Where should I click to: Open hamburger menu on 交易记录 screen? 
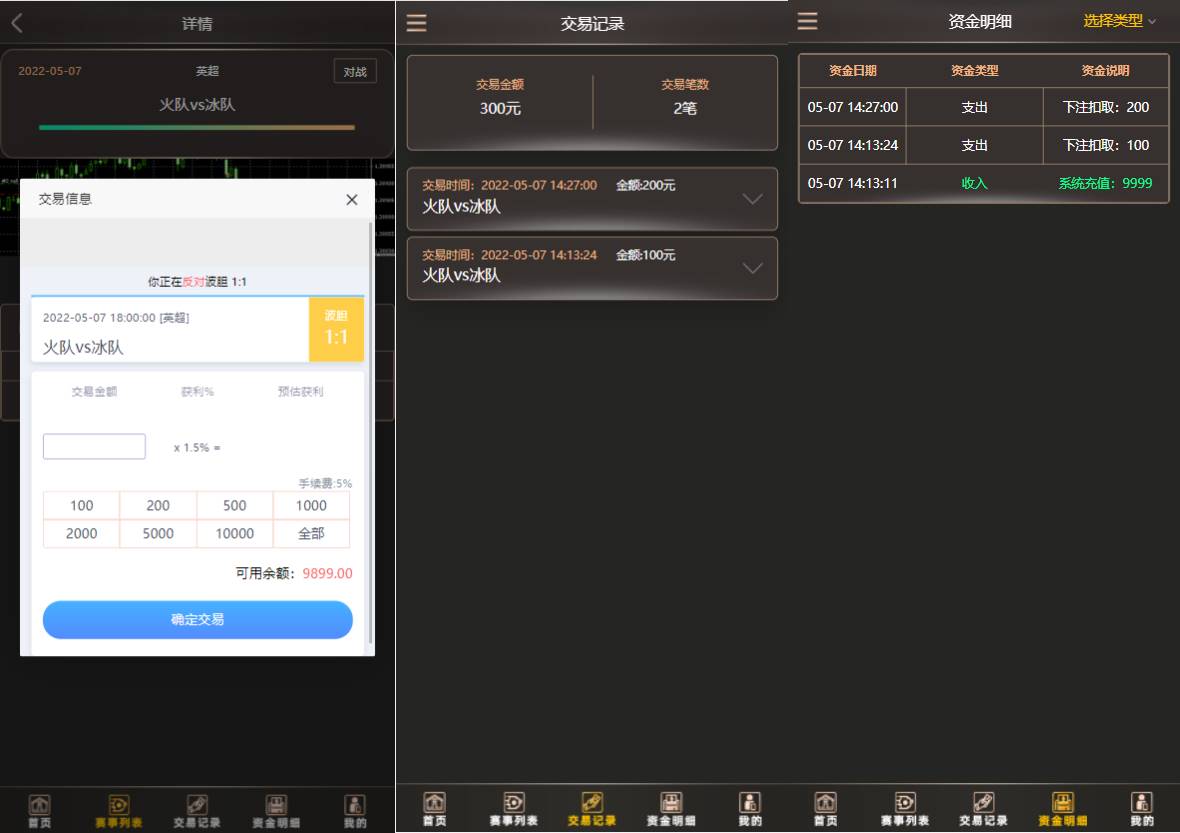(416, 23)
